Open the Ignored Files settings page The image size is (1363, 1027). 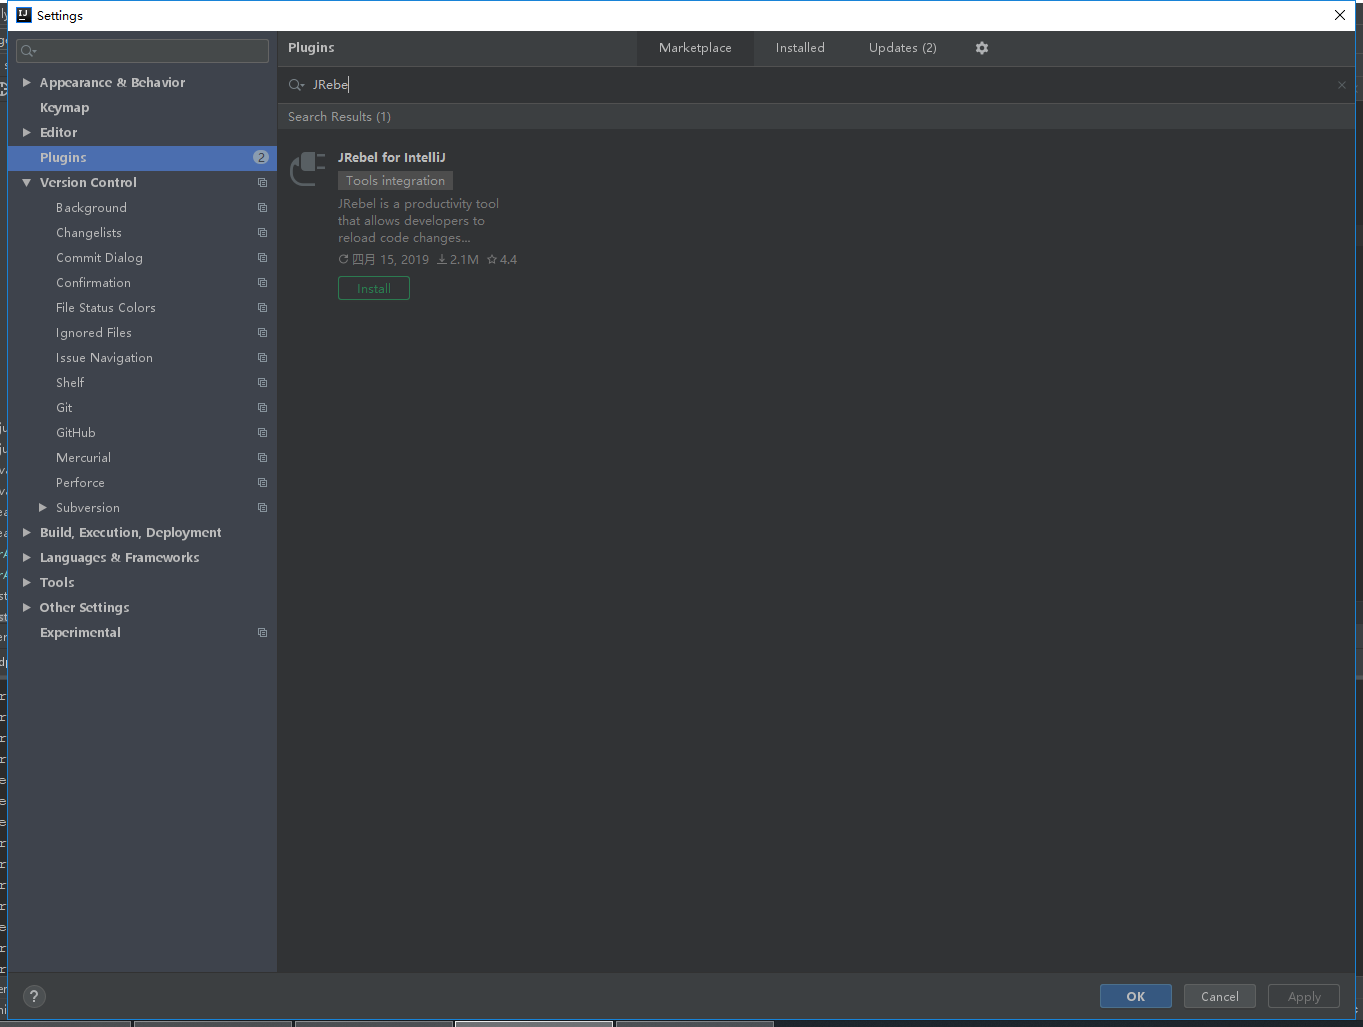coord(94,333)
